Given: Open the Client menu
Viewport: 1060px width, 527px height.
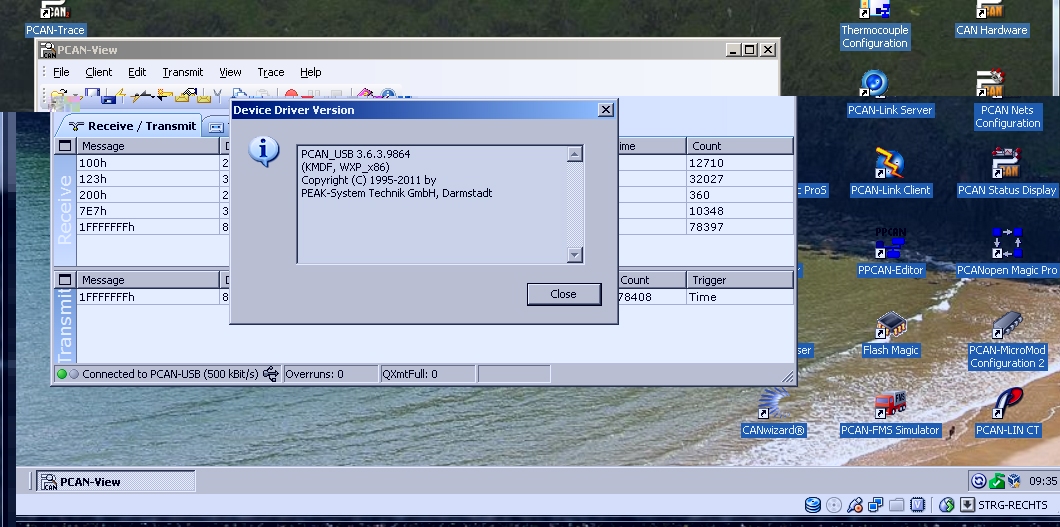Looking at the screenshot, I should (x=99, y=72).
